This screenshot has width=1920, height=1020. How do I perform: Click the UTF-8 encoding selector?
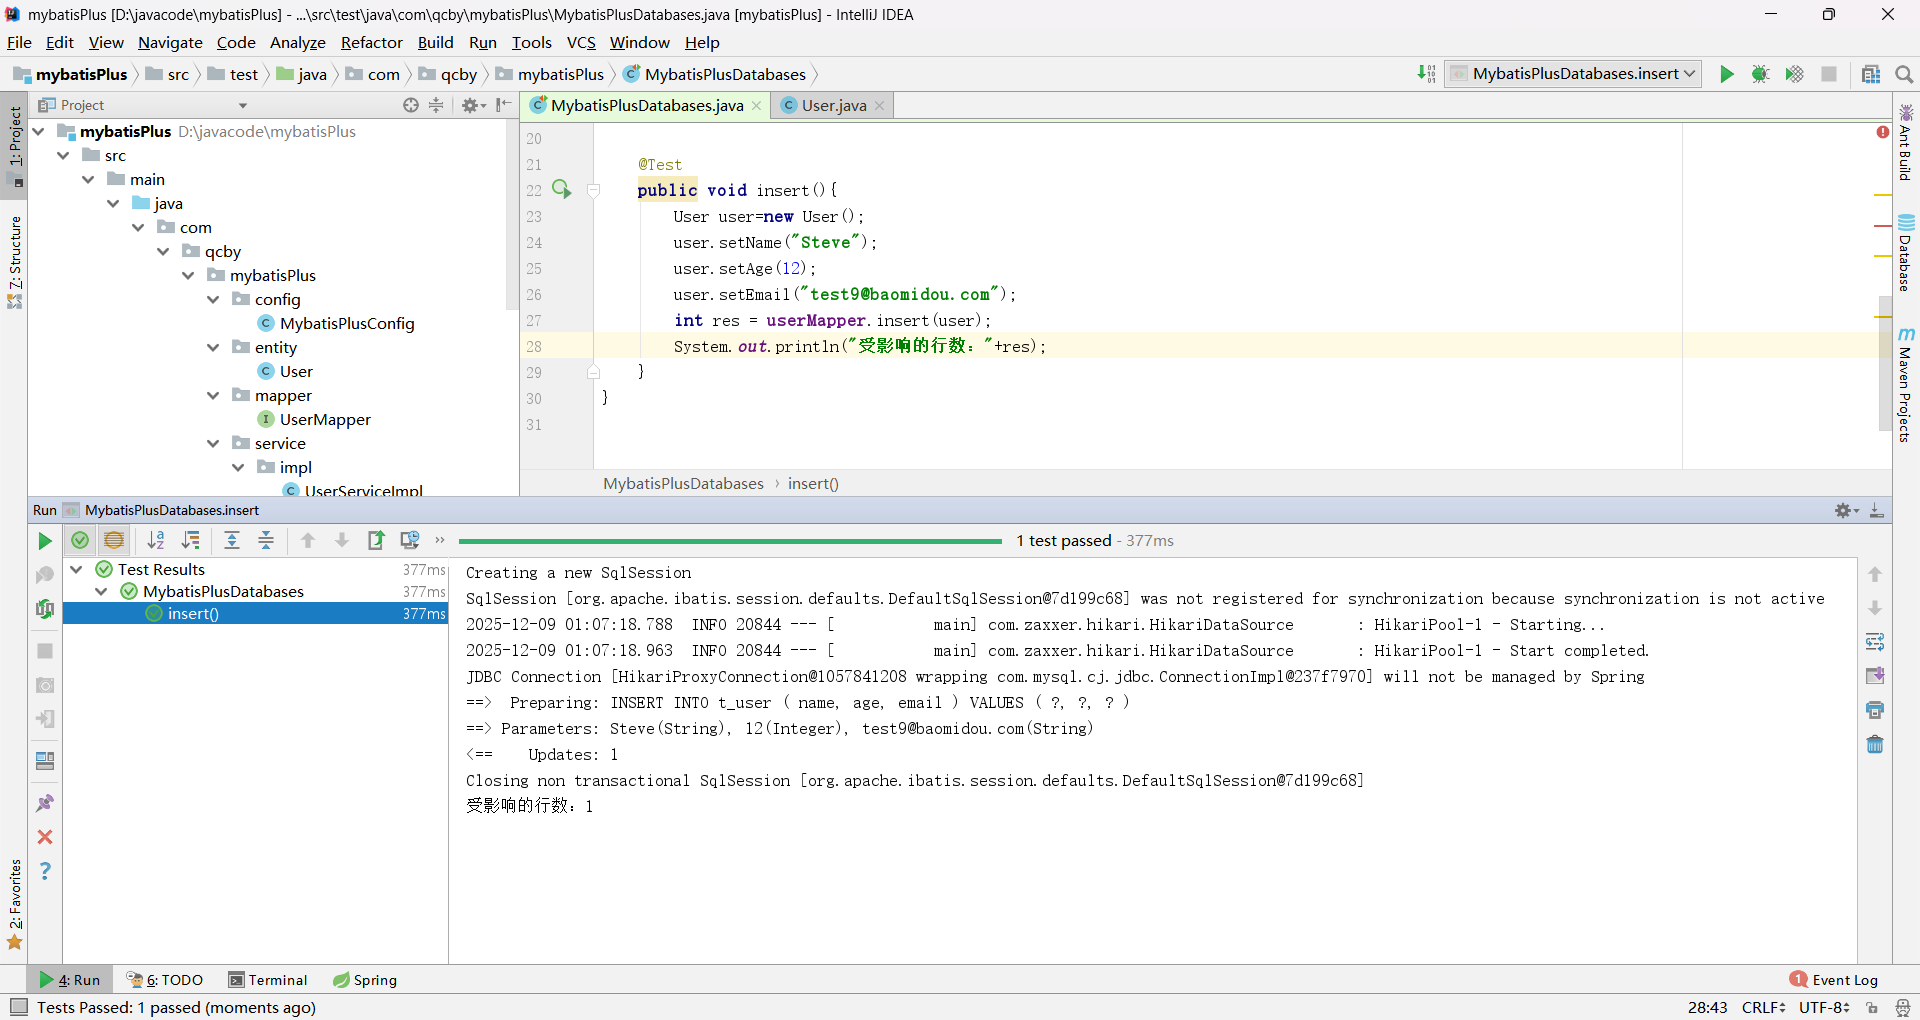click(1824, 1007)
